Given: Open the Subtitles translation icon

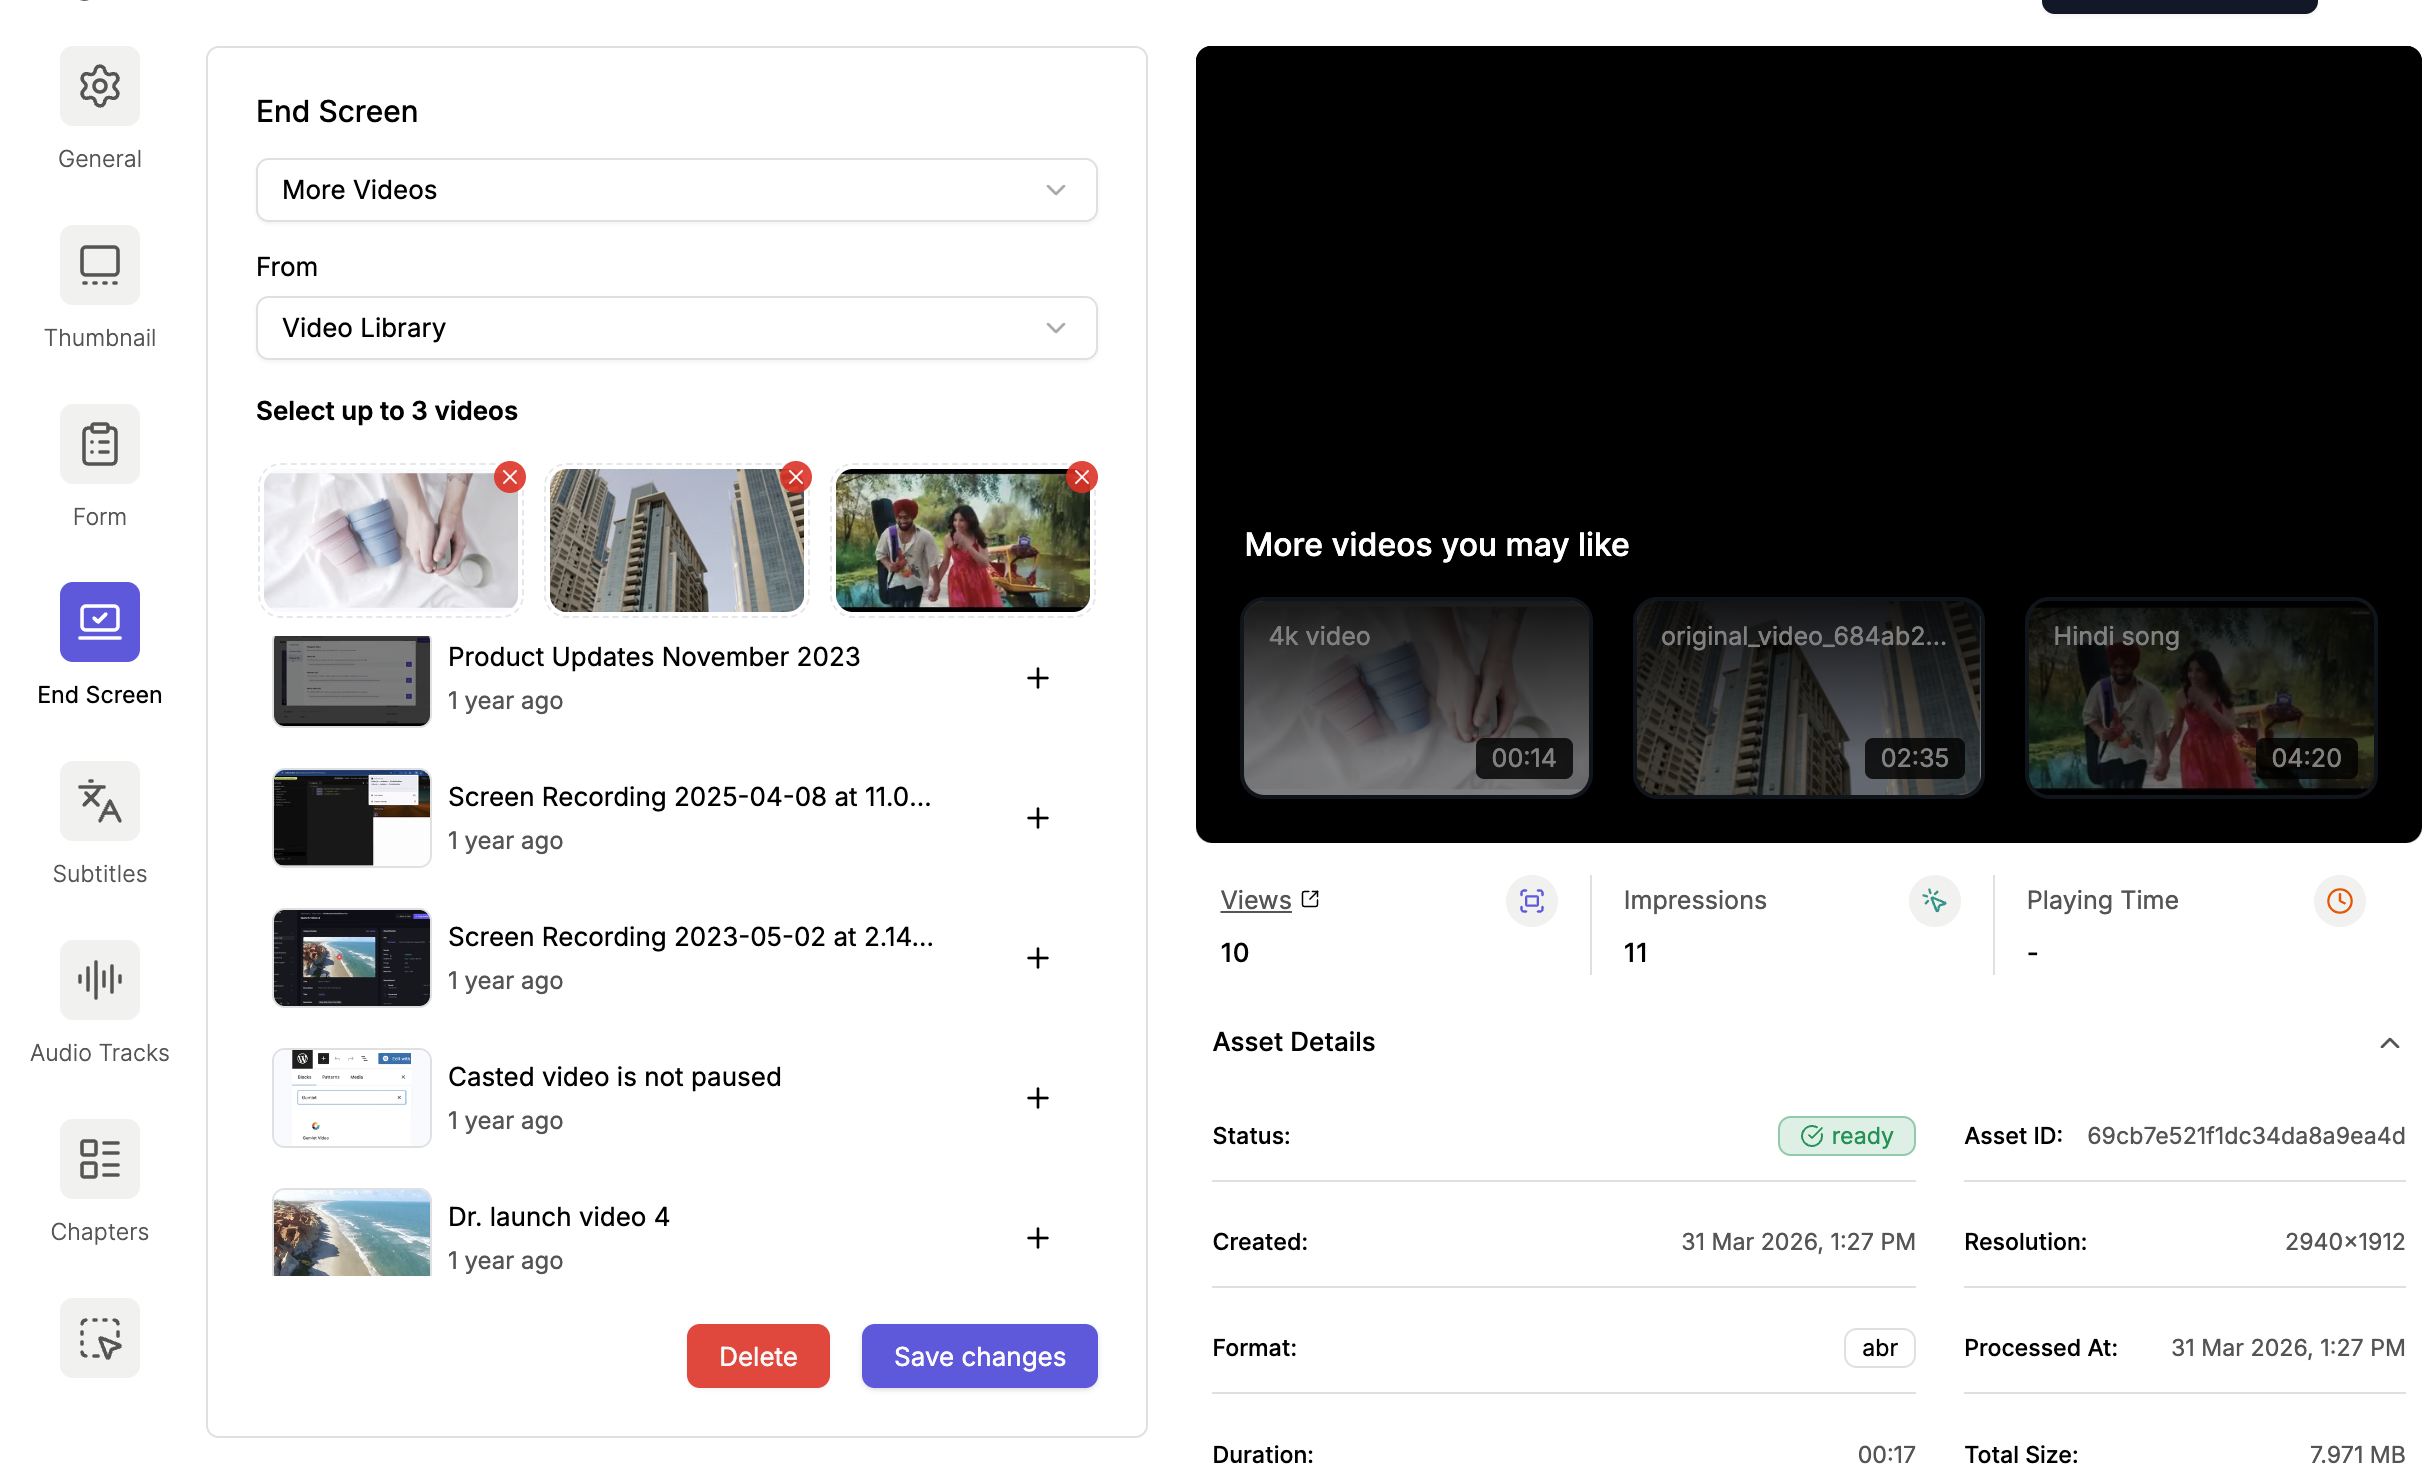Looking at the screenshot, I should [x=99, y=802].
